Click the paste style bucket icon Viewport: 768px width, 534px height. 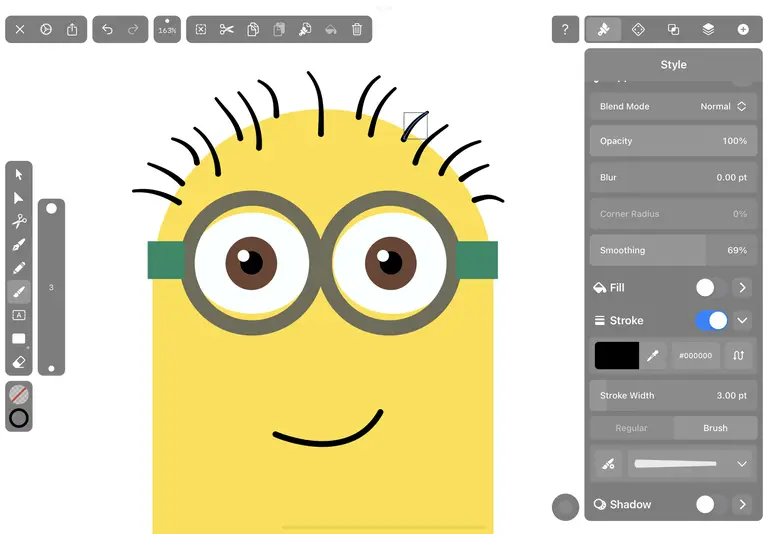(331, 29)
